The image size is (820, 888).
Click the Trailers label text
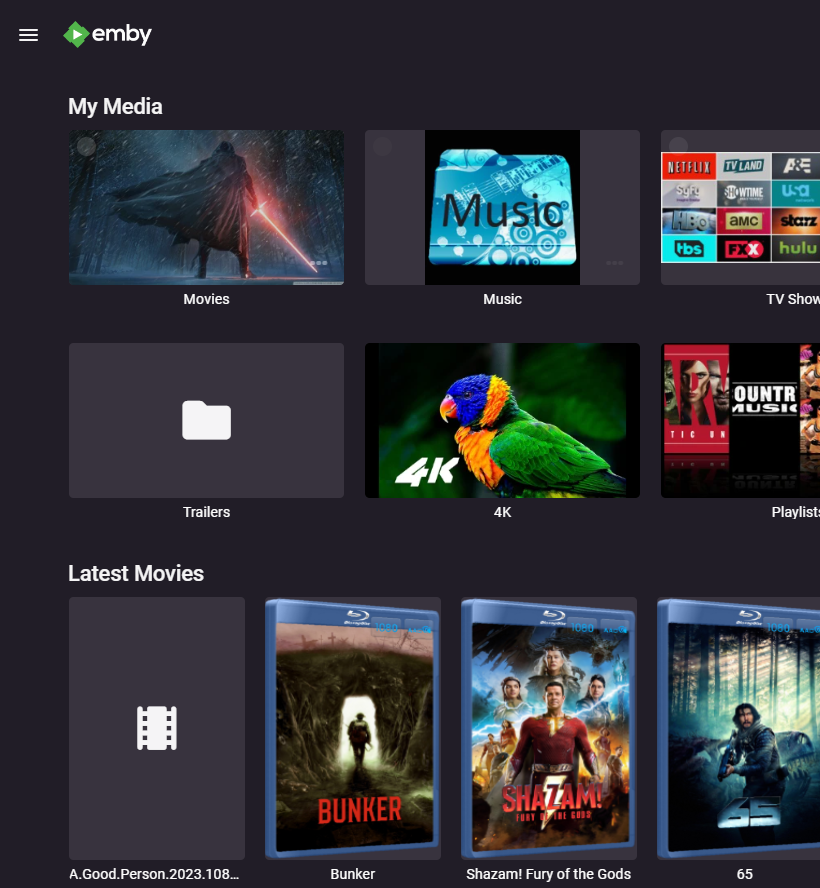point(206,512)
